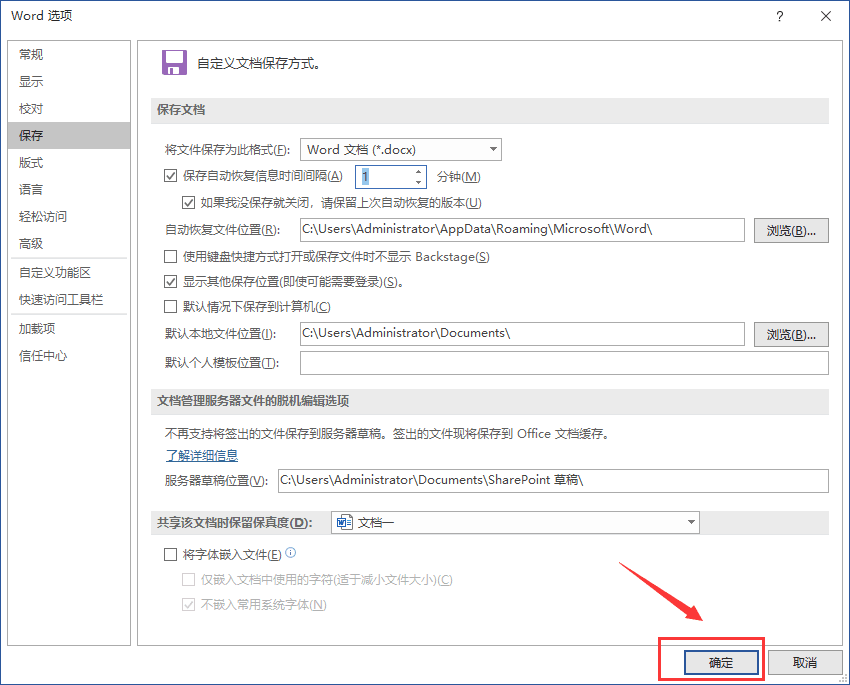850x685 pixels.
Task: Toggle 如果我没保存就关闭 keep last version checkbox
Action: (188, 203)
